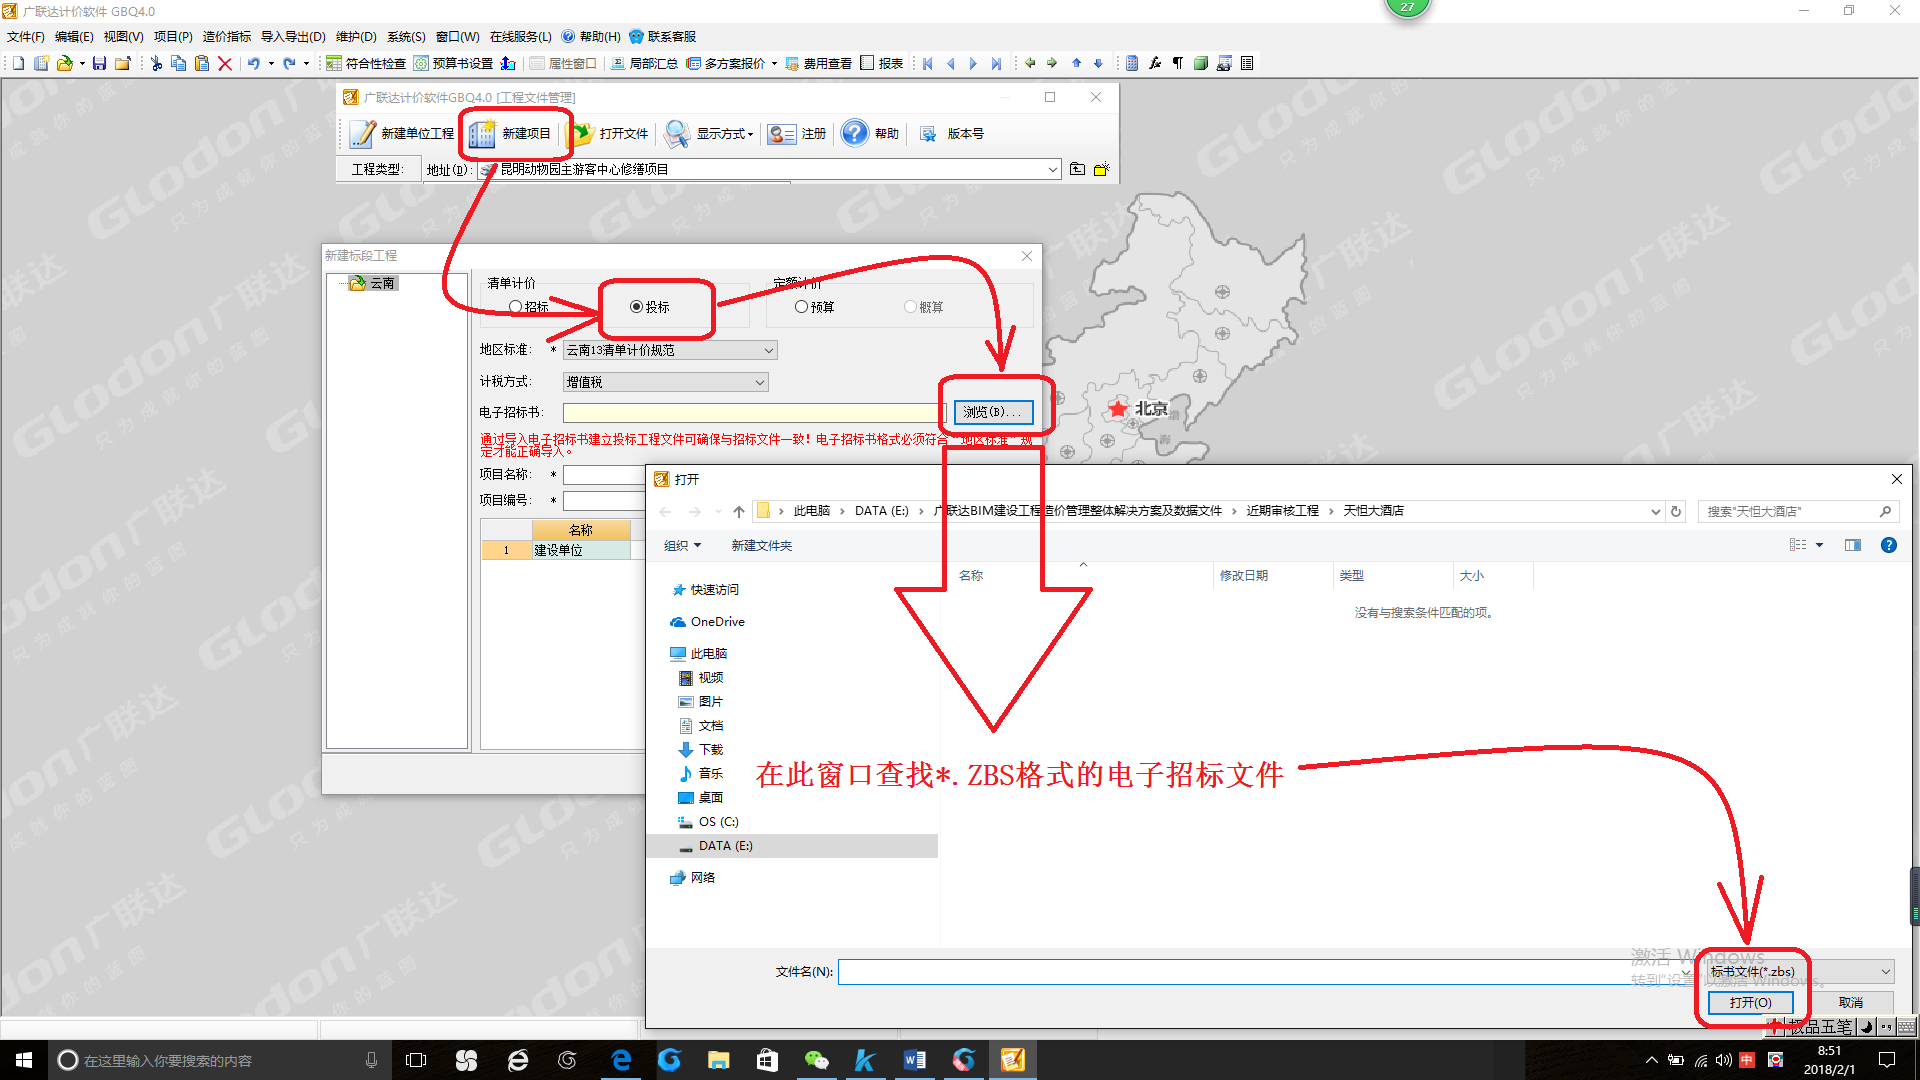Click 新建文件夹 in Open dialog

761,545
